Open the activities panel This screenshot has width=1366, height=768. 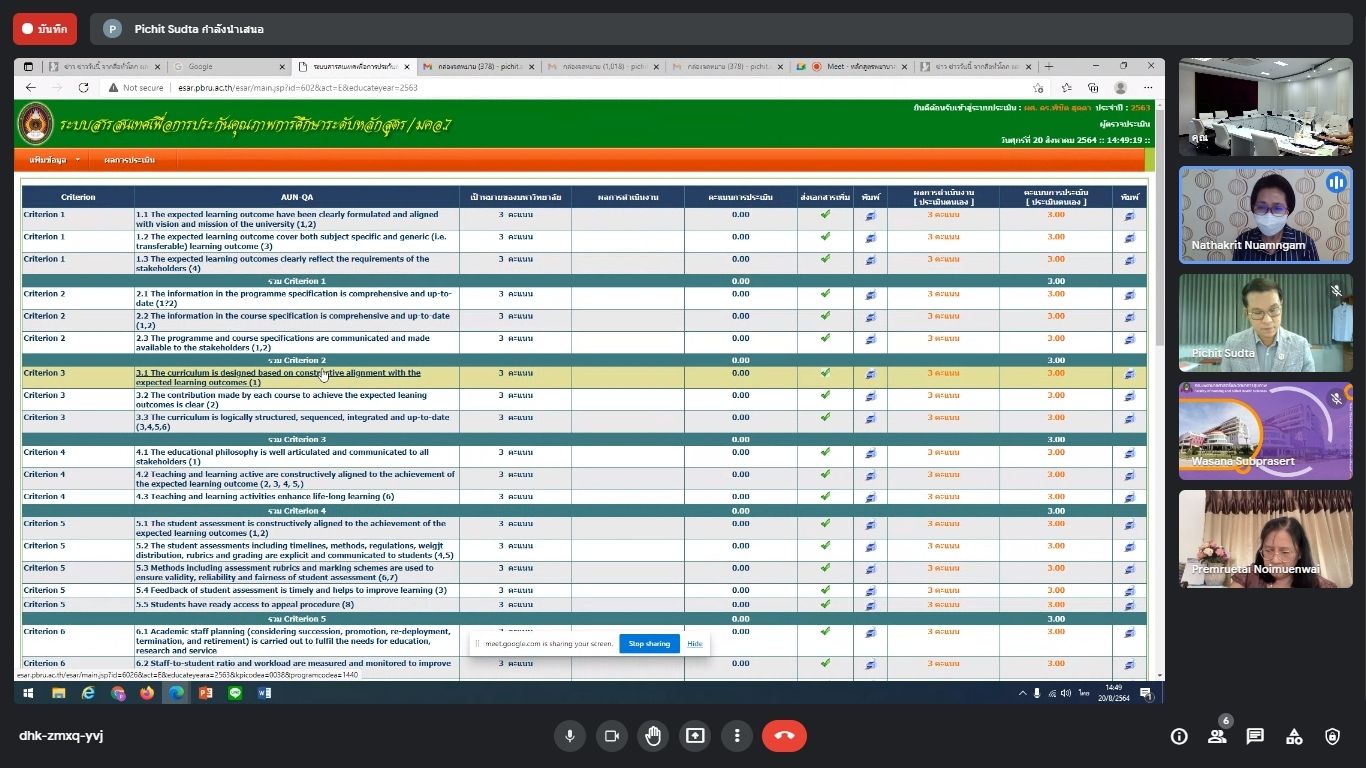tap(1294, 736)
